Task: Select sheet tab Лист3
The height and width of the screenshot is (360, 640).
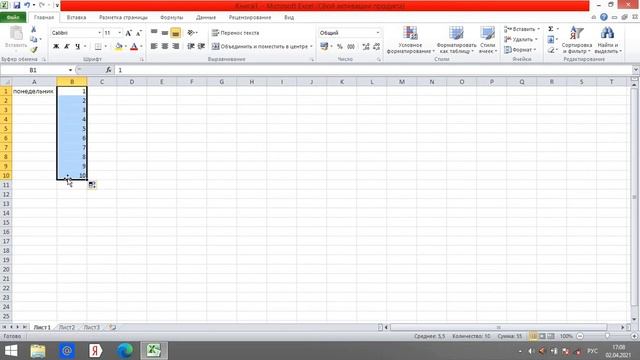Action: click(92, 327)
